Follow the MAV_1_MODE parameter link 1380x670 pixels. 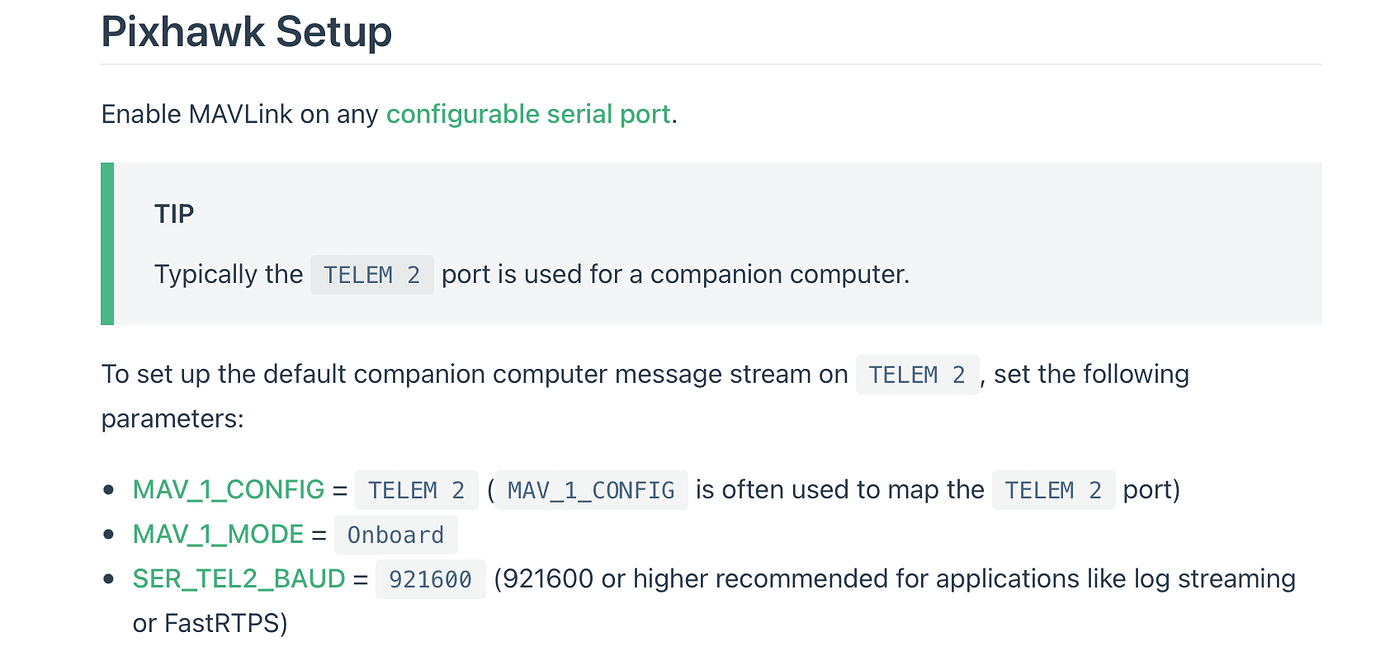tap(218, 534)
